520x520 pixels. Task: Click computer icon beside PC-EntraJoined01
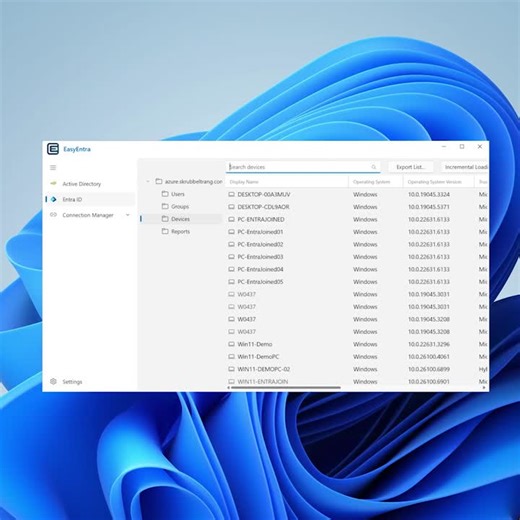231,232
